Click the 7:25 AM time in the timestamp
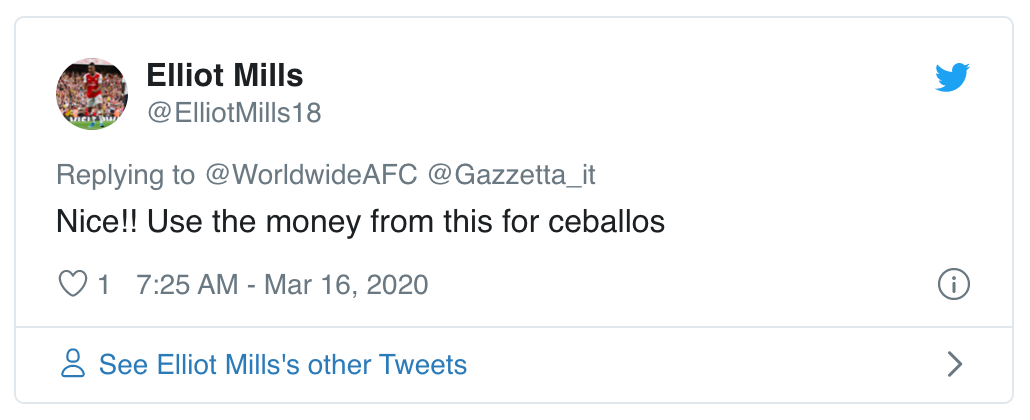1030x420 pixels. tap(187, 285)
